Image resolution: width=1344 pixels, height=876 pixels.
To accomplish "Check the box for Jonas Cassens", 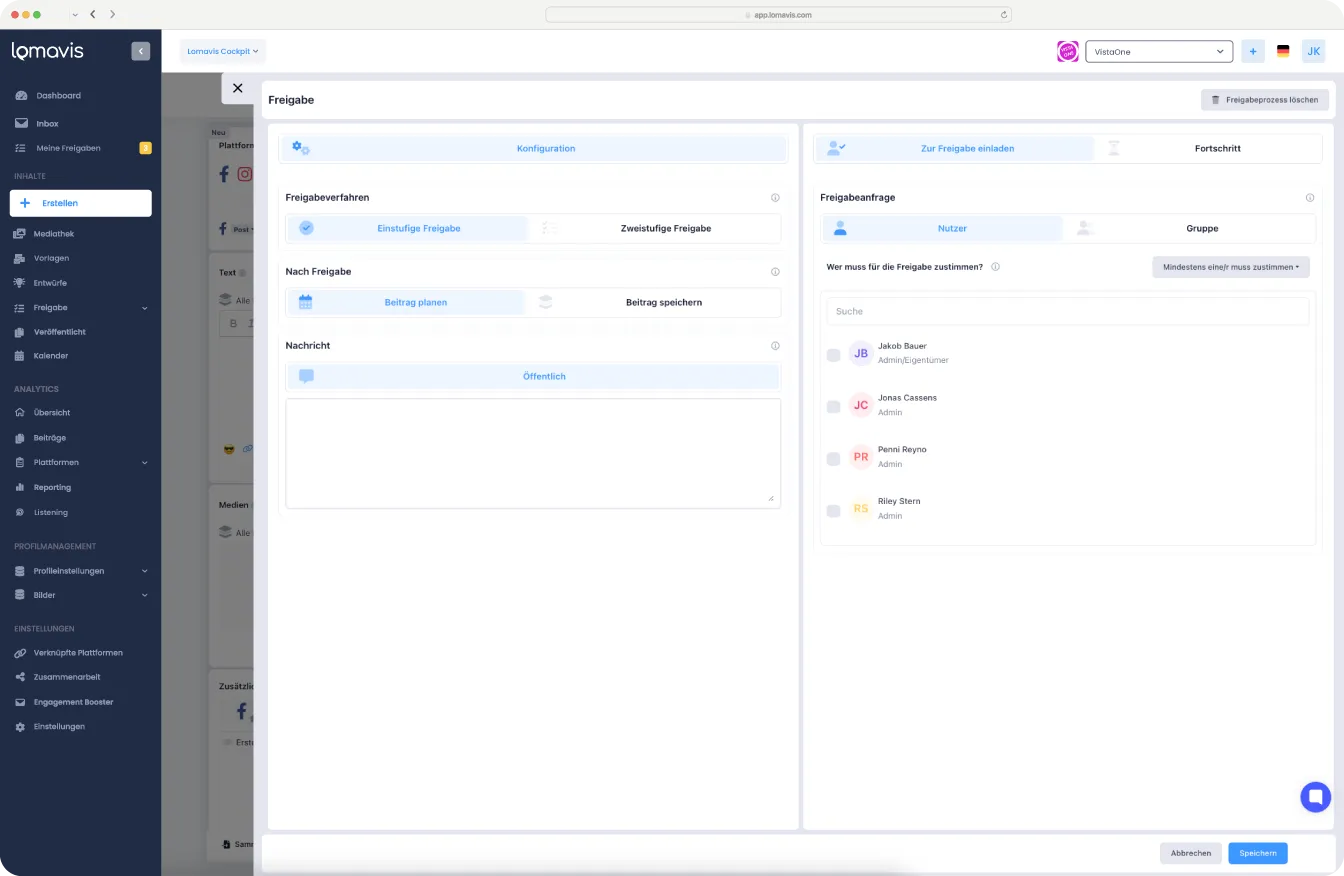I will (834, 407).
